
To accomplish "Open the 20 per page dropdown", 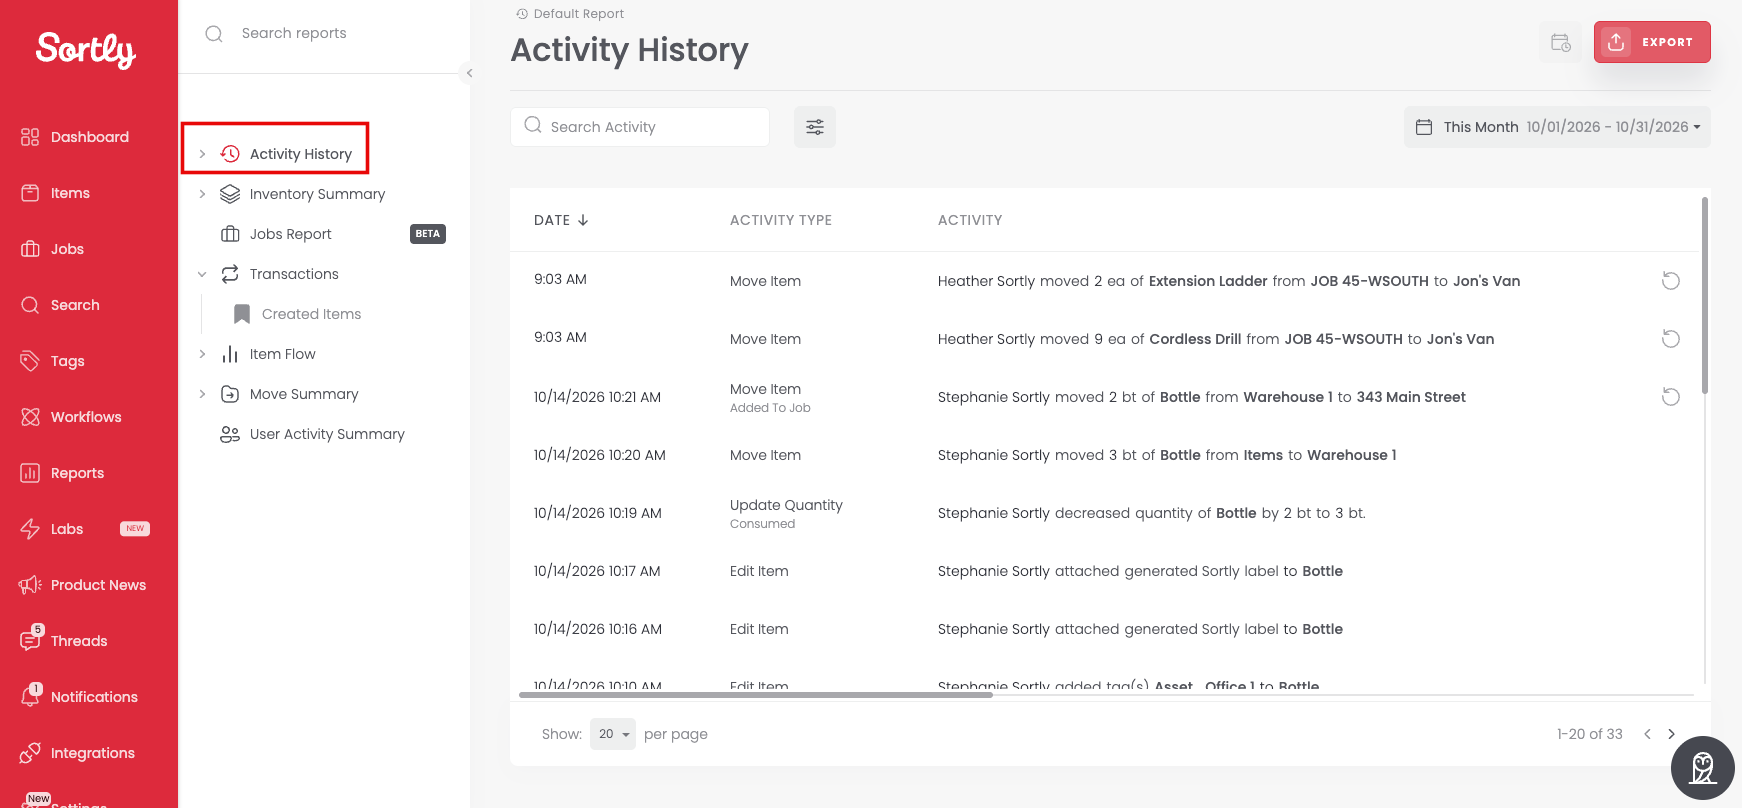I will (x=613, y=734).
